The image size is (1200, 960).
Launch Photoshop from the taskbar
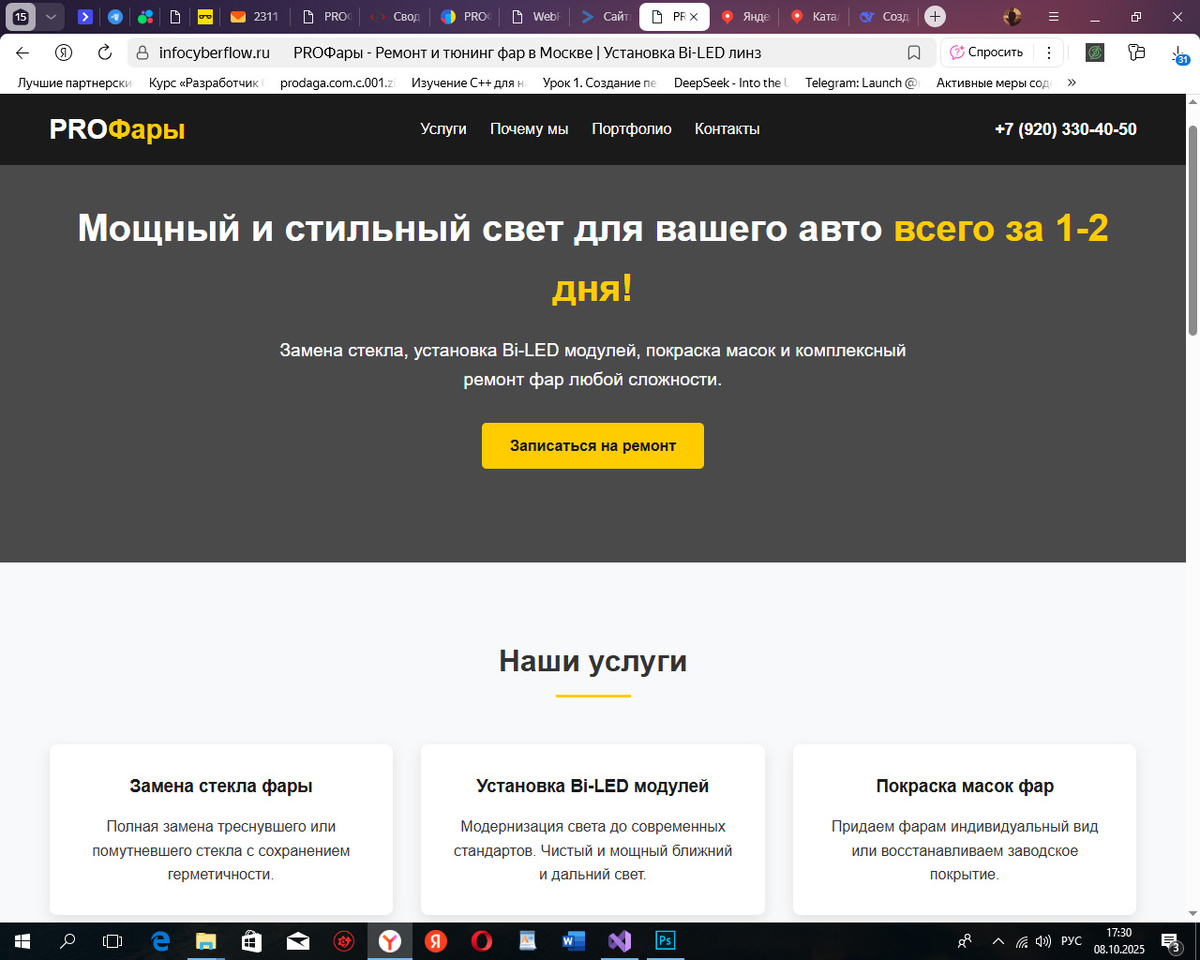pyautogui.click(x=666, y=941)
